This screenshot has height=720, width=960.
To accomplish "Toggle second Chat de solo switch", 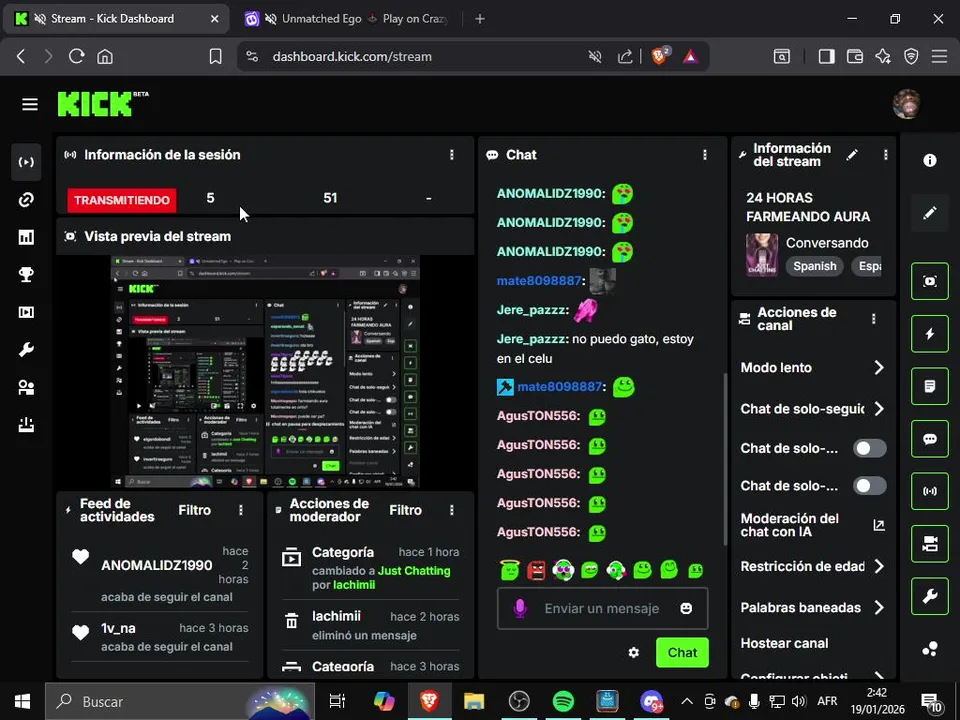I will [x=869, y=486].
